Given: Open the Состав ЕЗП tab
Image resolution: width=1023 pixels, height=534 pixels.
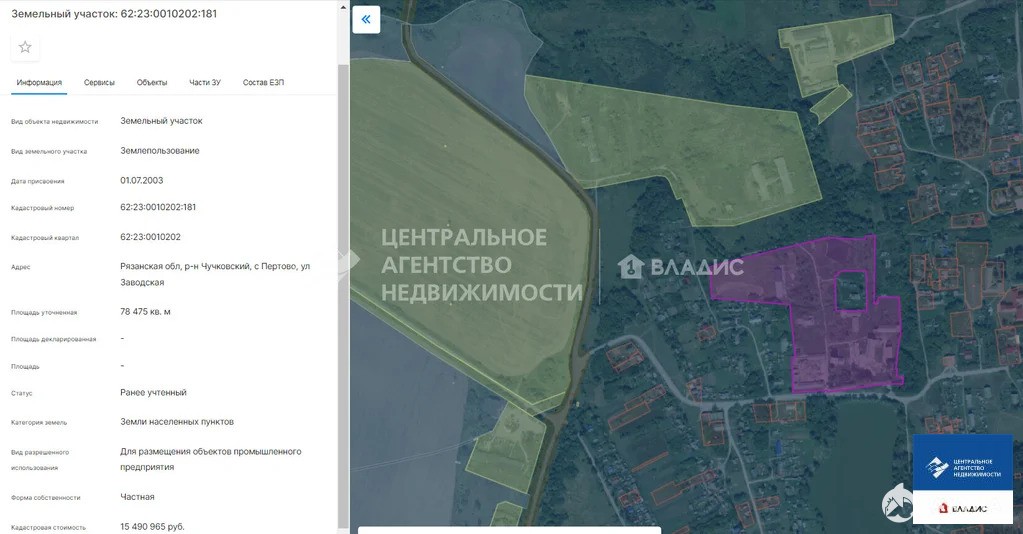Looking at the screenshot, I should 264,82.
